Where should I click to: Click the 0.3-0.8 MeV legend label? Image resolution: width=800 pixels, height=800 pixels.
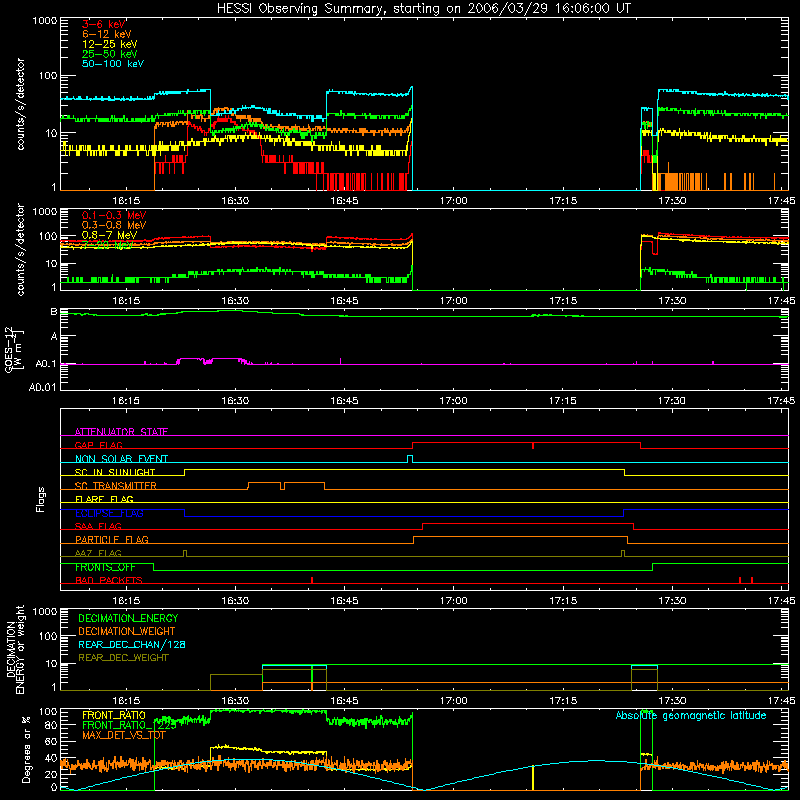coord(114,225)
